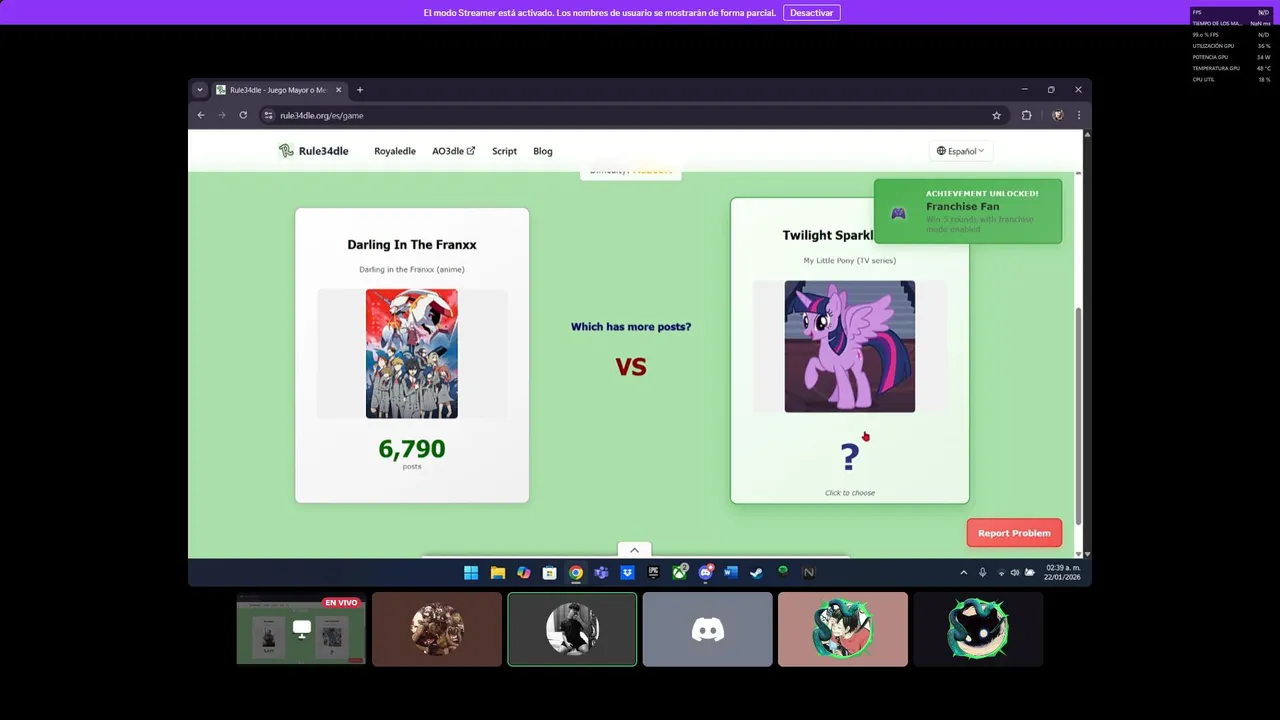Image resolution: width=1280 pixels, height=720 pixels.
Task: Click the Rule34dle logo
Action: click(314, 151)
